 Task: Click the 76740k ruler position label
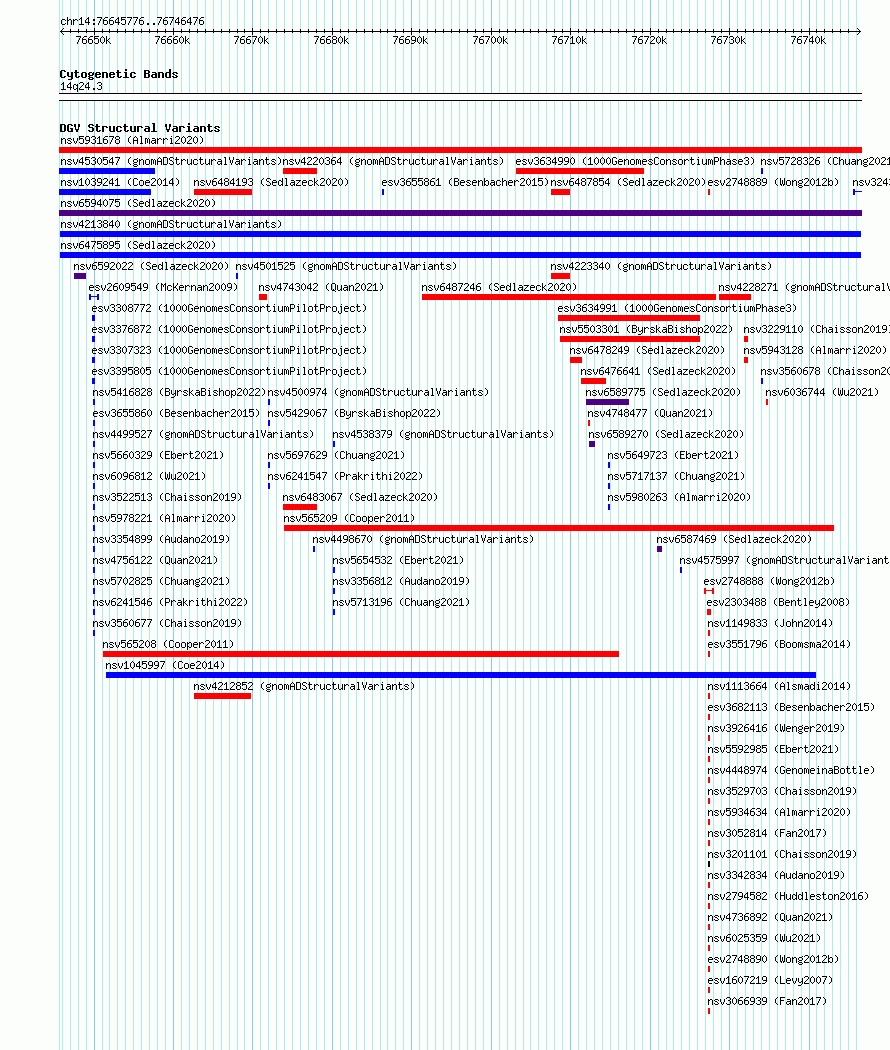(x=808, y=40)
